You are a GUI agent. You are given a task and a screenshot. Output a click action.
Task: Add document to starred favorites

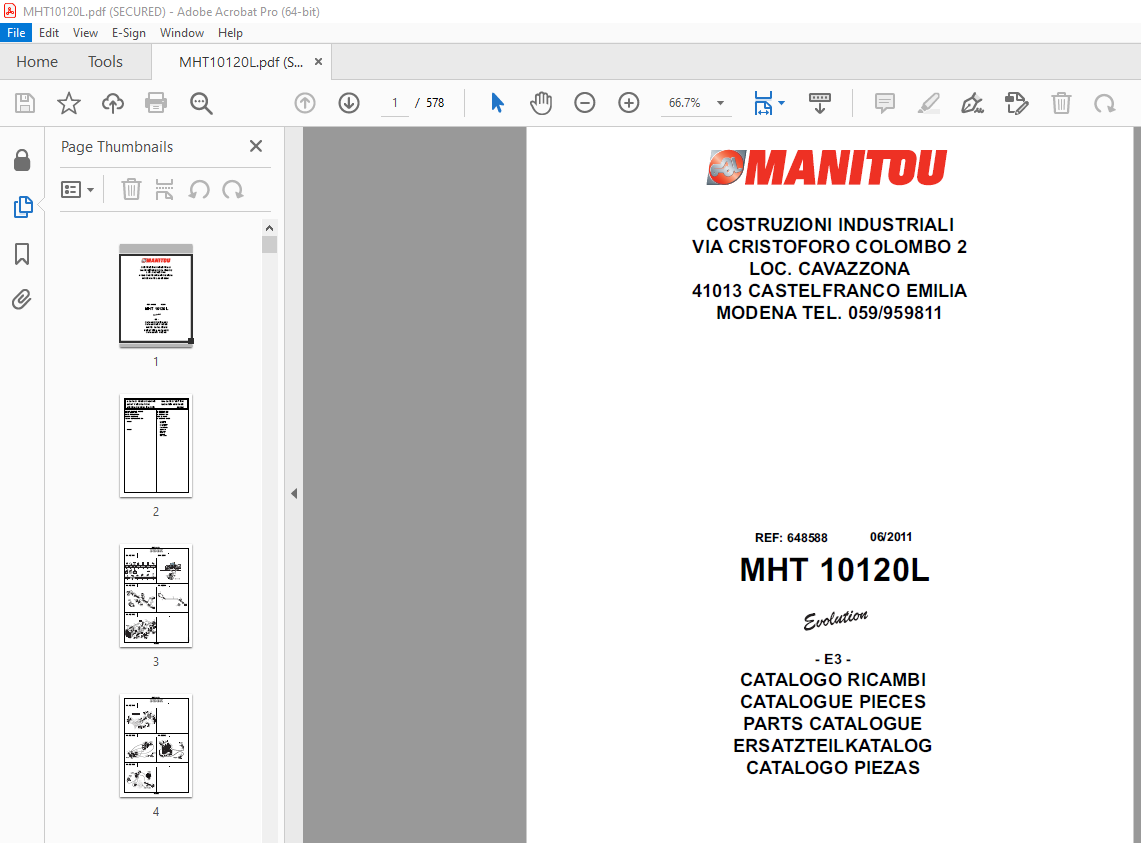pyautogui.click(x=68, y=103)
